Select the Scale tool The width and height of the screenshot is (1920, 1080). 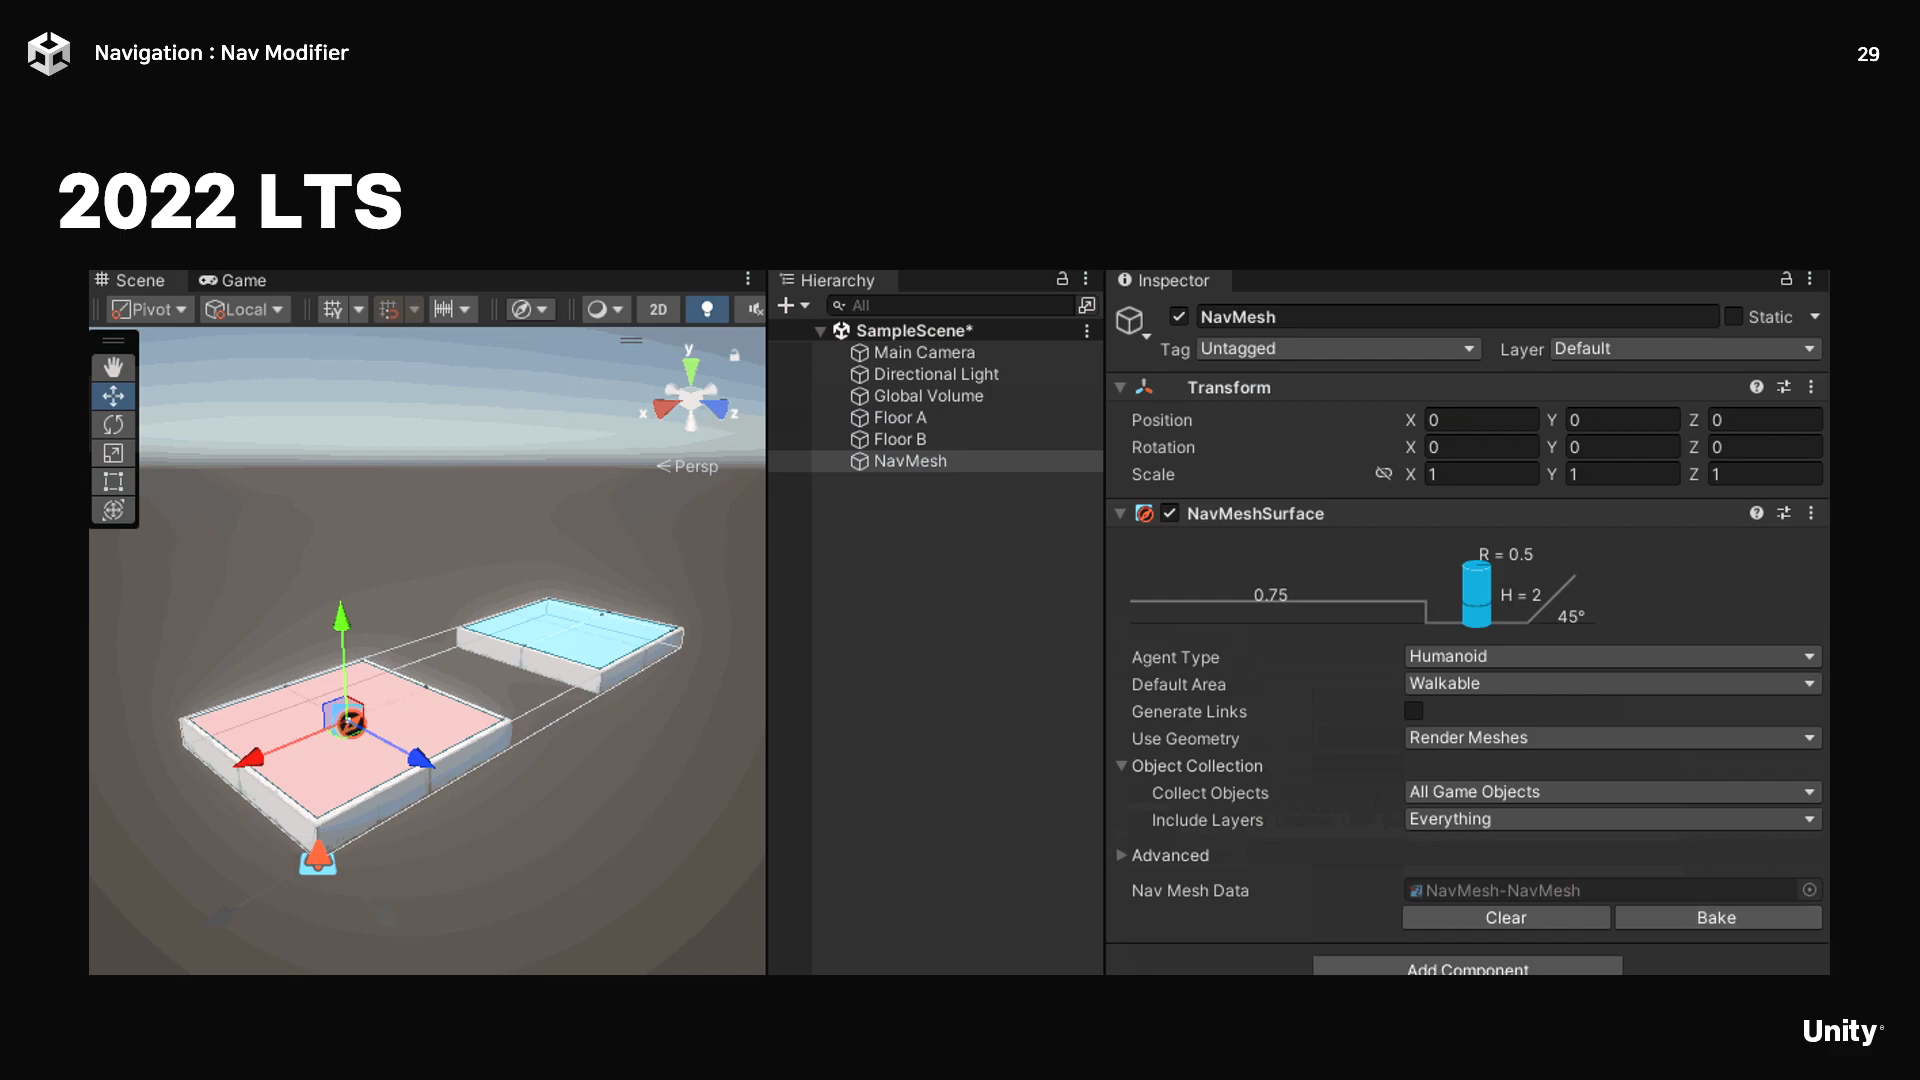tap(113, 453)
